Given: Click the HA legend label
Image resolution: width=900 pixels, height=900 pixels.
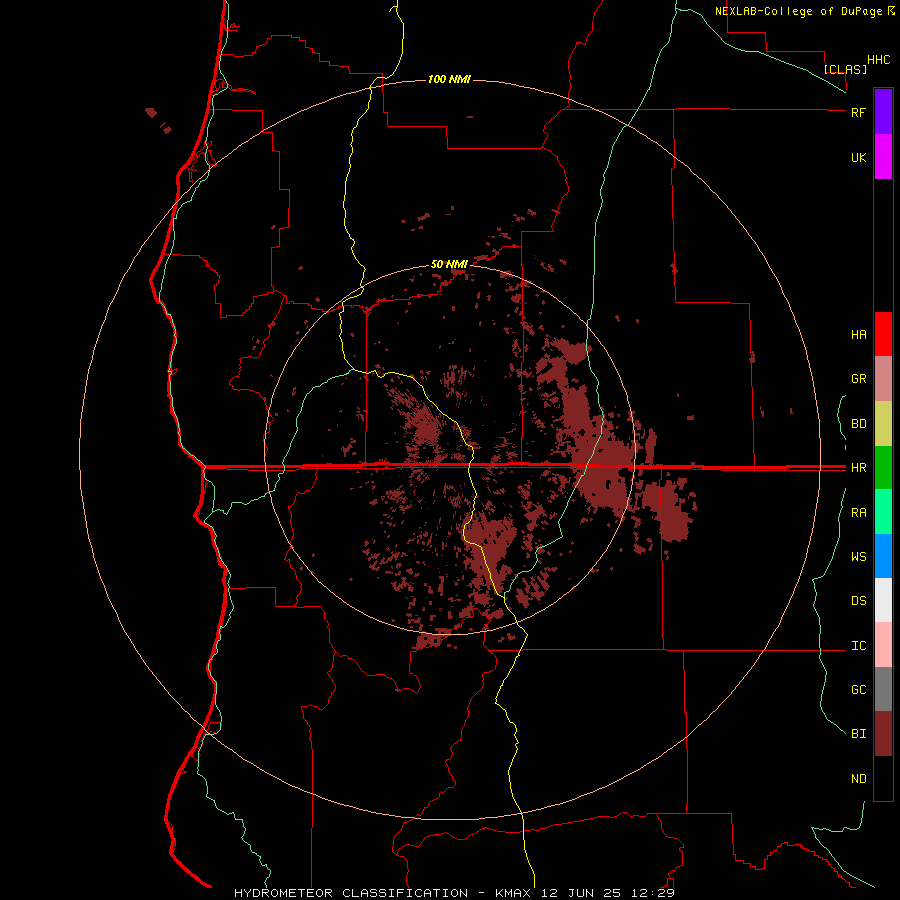Looking at the screenshot, I should (858, 335).
